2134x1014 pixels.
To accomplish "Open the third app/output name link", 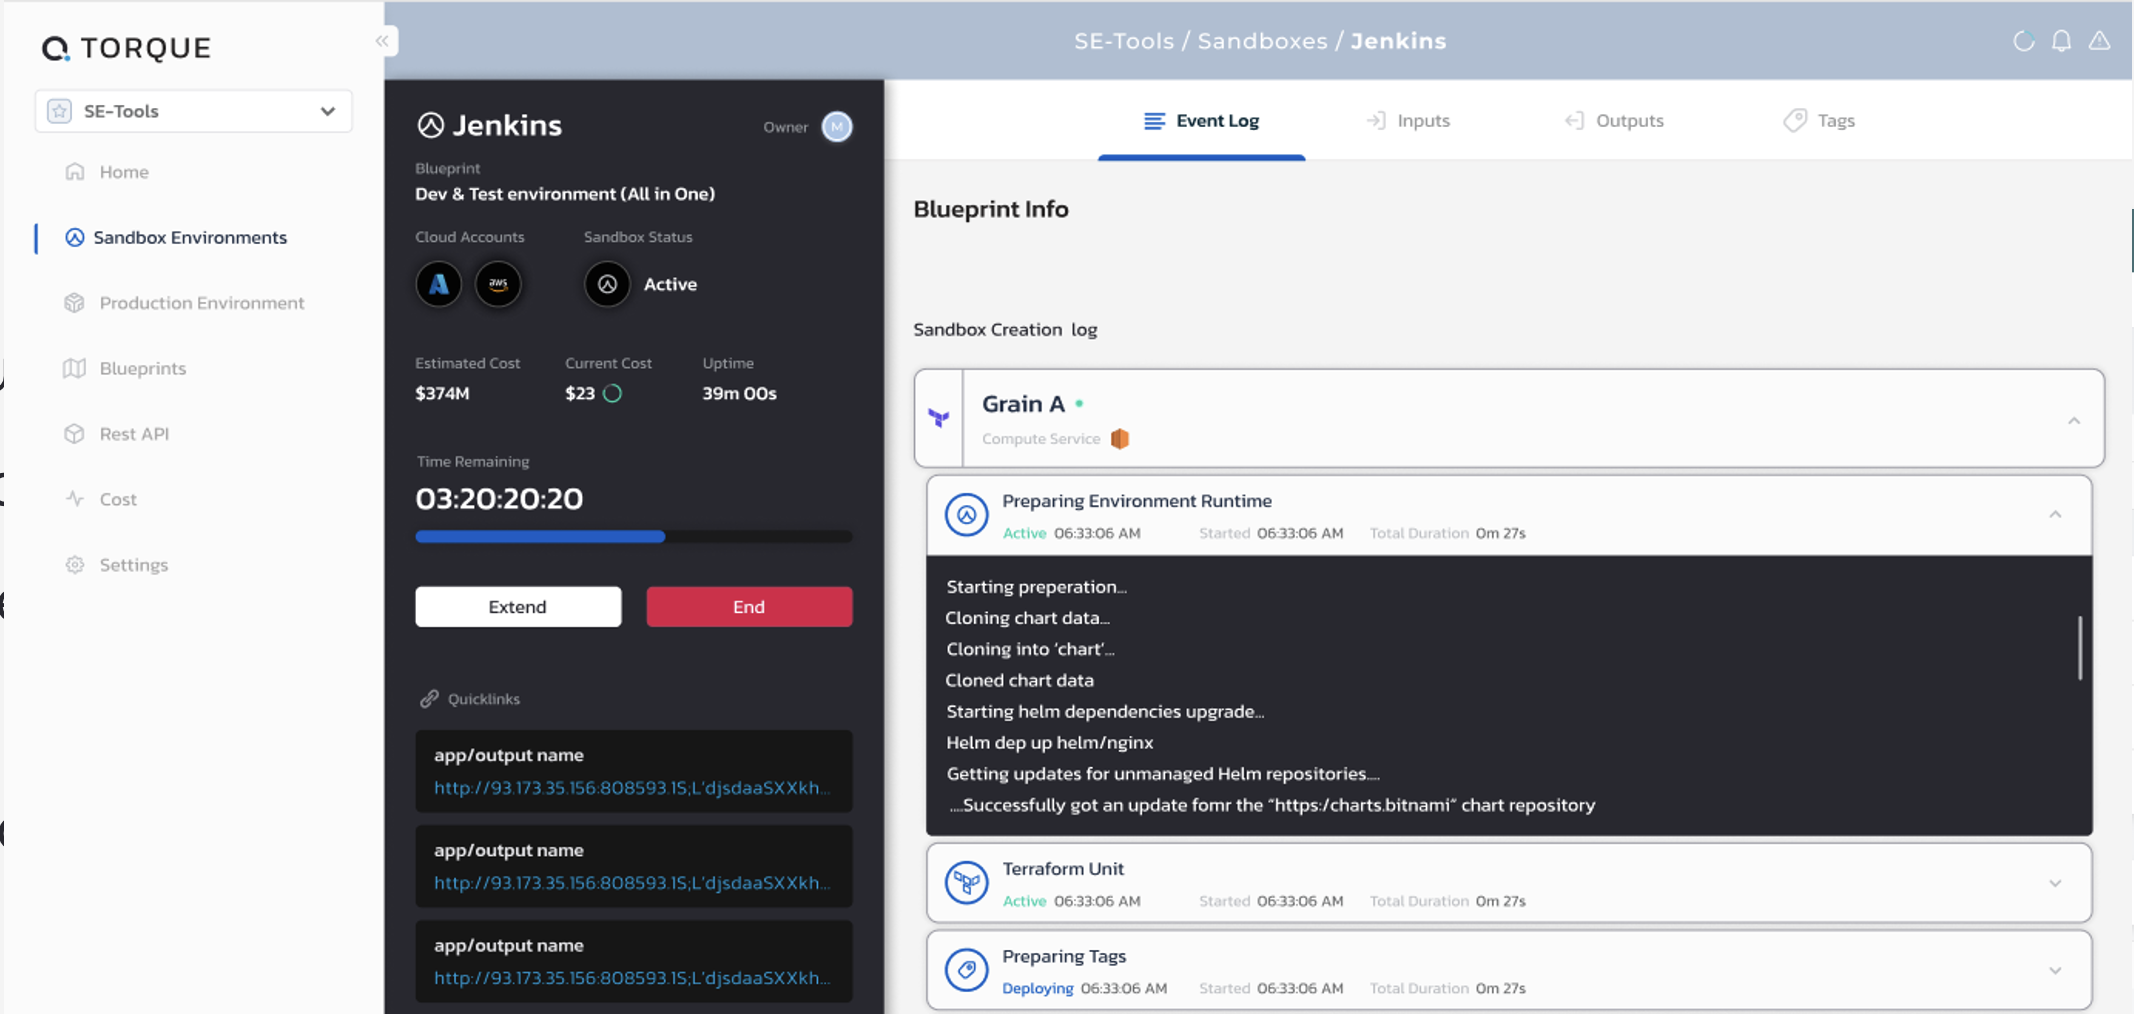I will [632, 978].
